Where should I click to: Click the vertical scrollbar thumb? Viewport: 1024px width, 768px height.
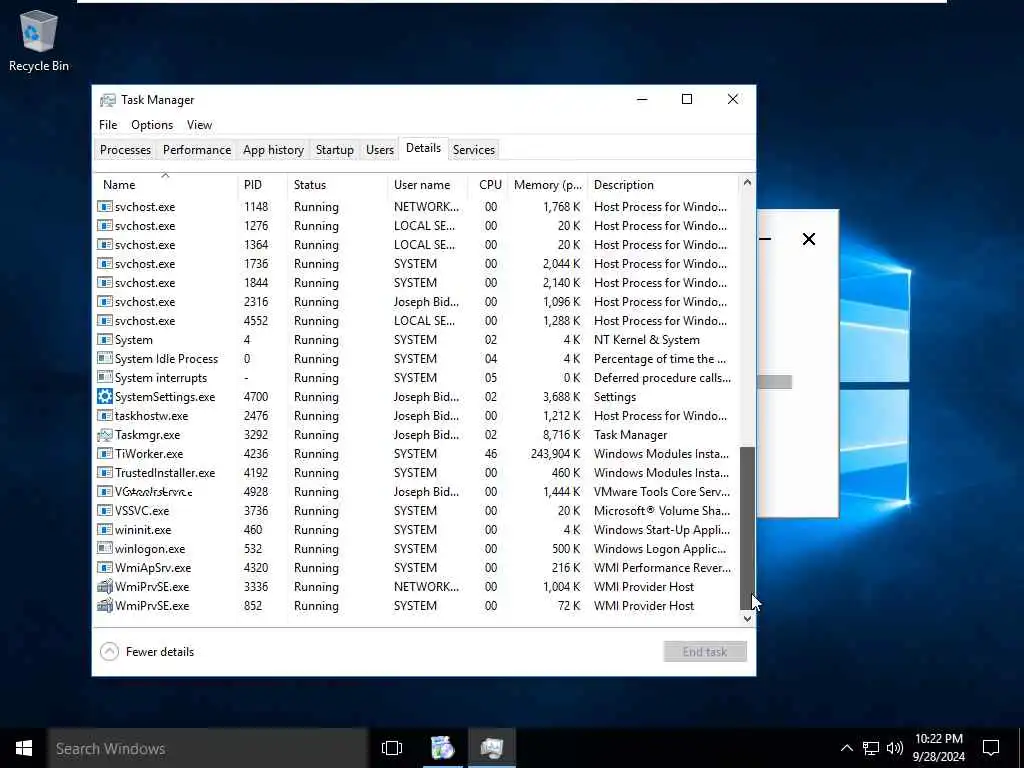[x=748, y=528]
